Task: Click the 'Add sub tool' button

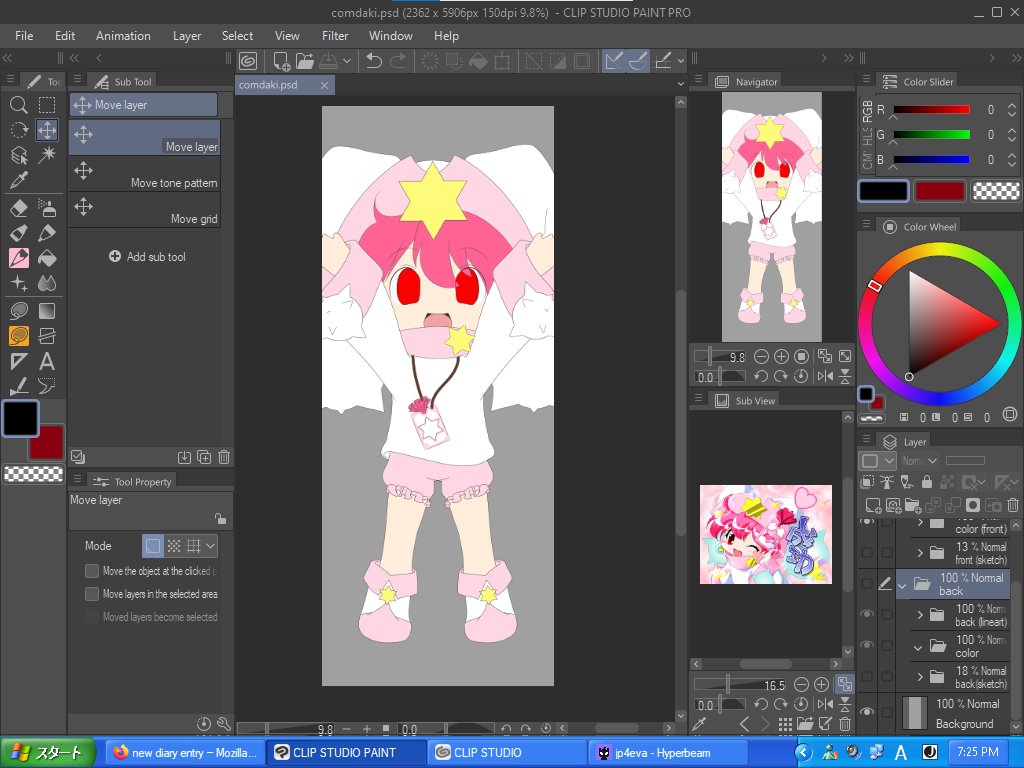Action: (147, 257)
